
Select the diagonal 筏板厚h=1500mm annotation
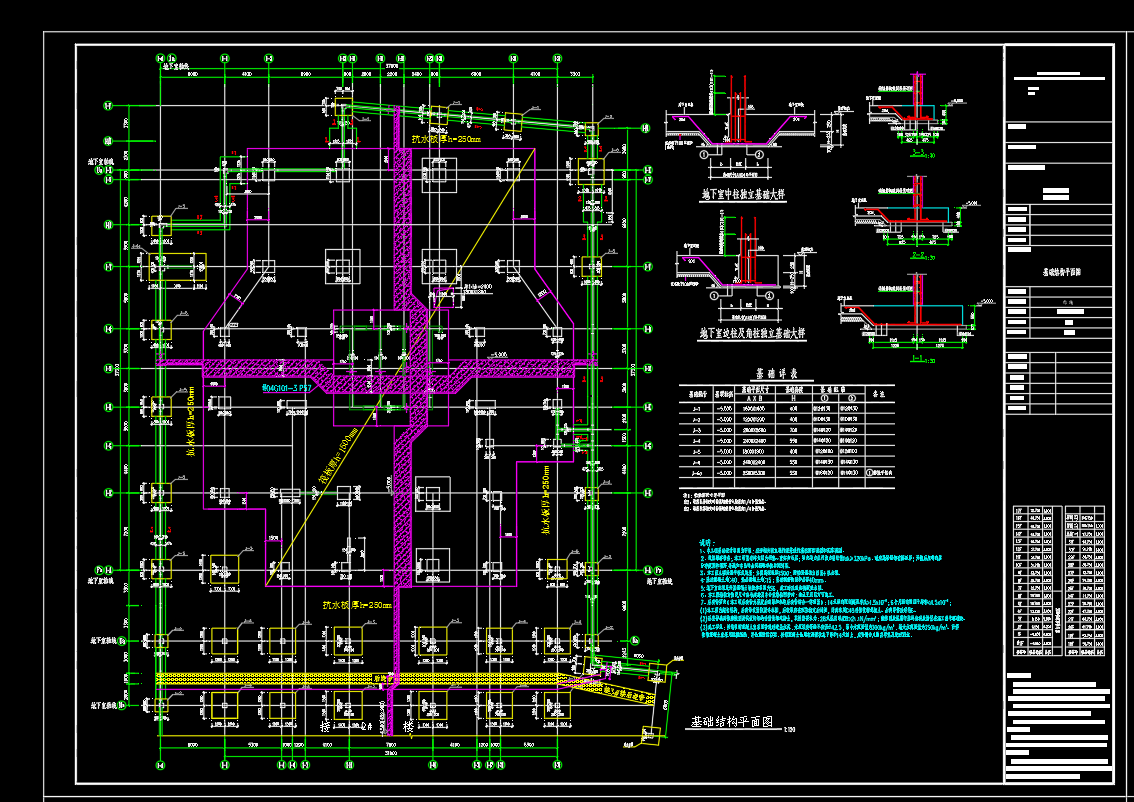(x=338, y=458)
